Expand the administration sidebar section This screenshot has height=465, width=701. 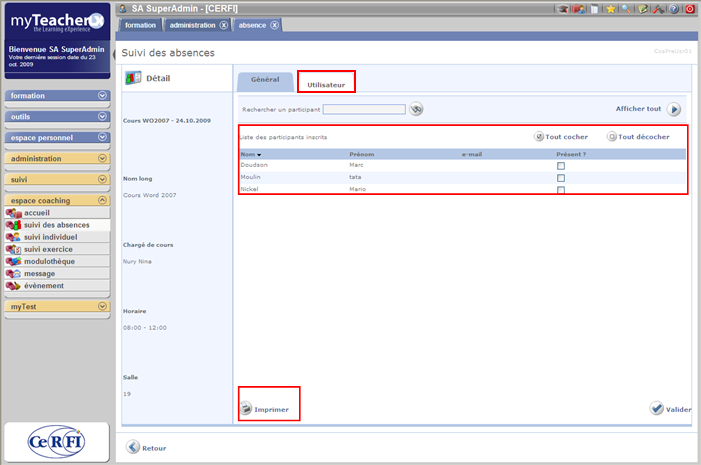click(102, 158)
